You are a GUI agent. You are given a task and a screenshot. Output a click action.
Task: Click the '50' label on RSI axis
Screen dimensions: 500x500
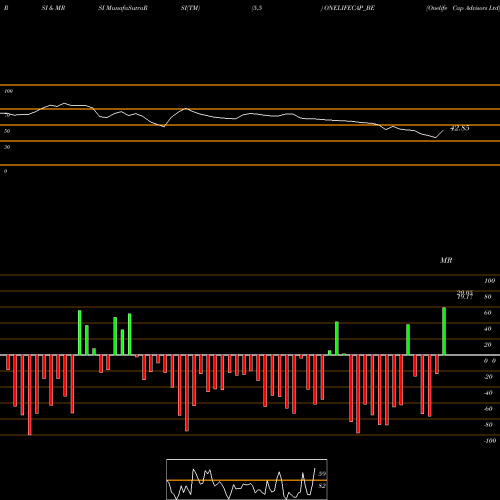[x=7, y=131]
